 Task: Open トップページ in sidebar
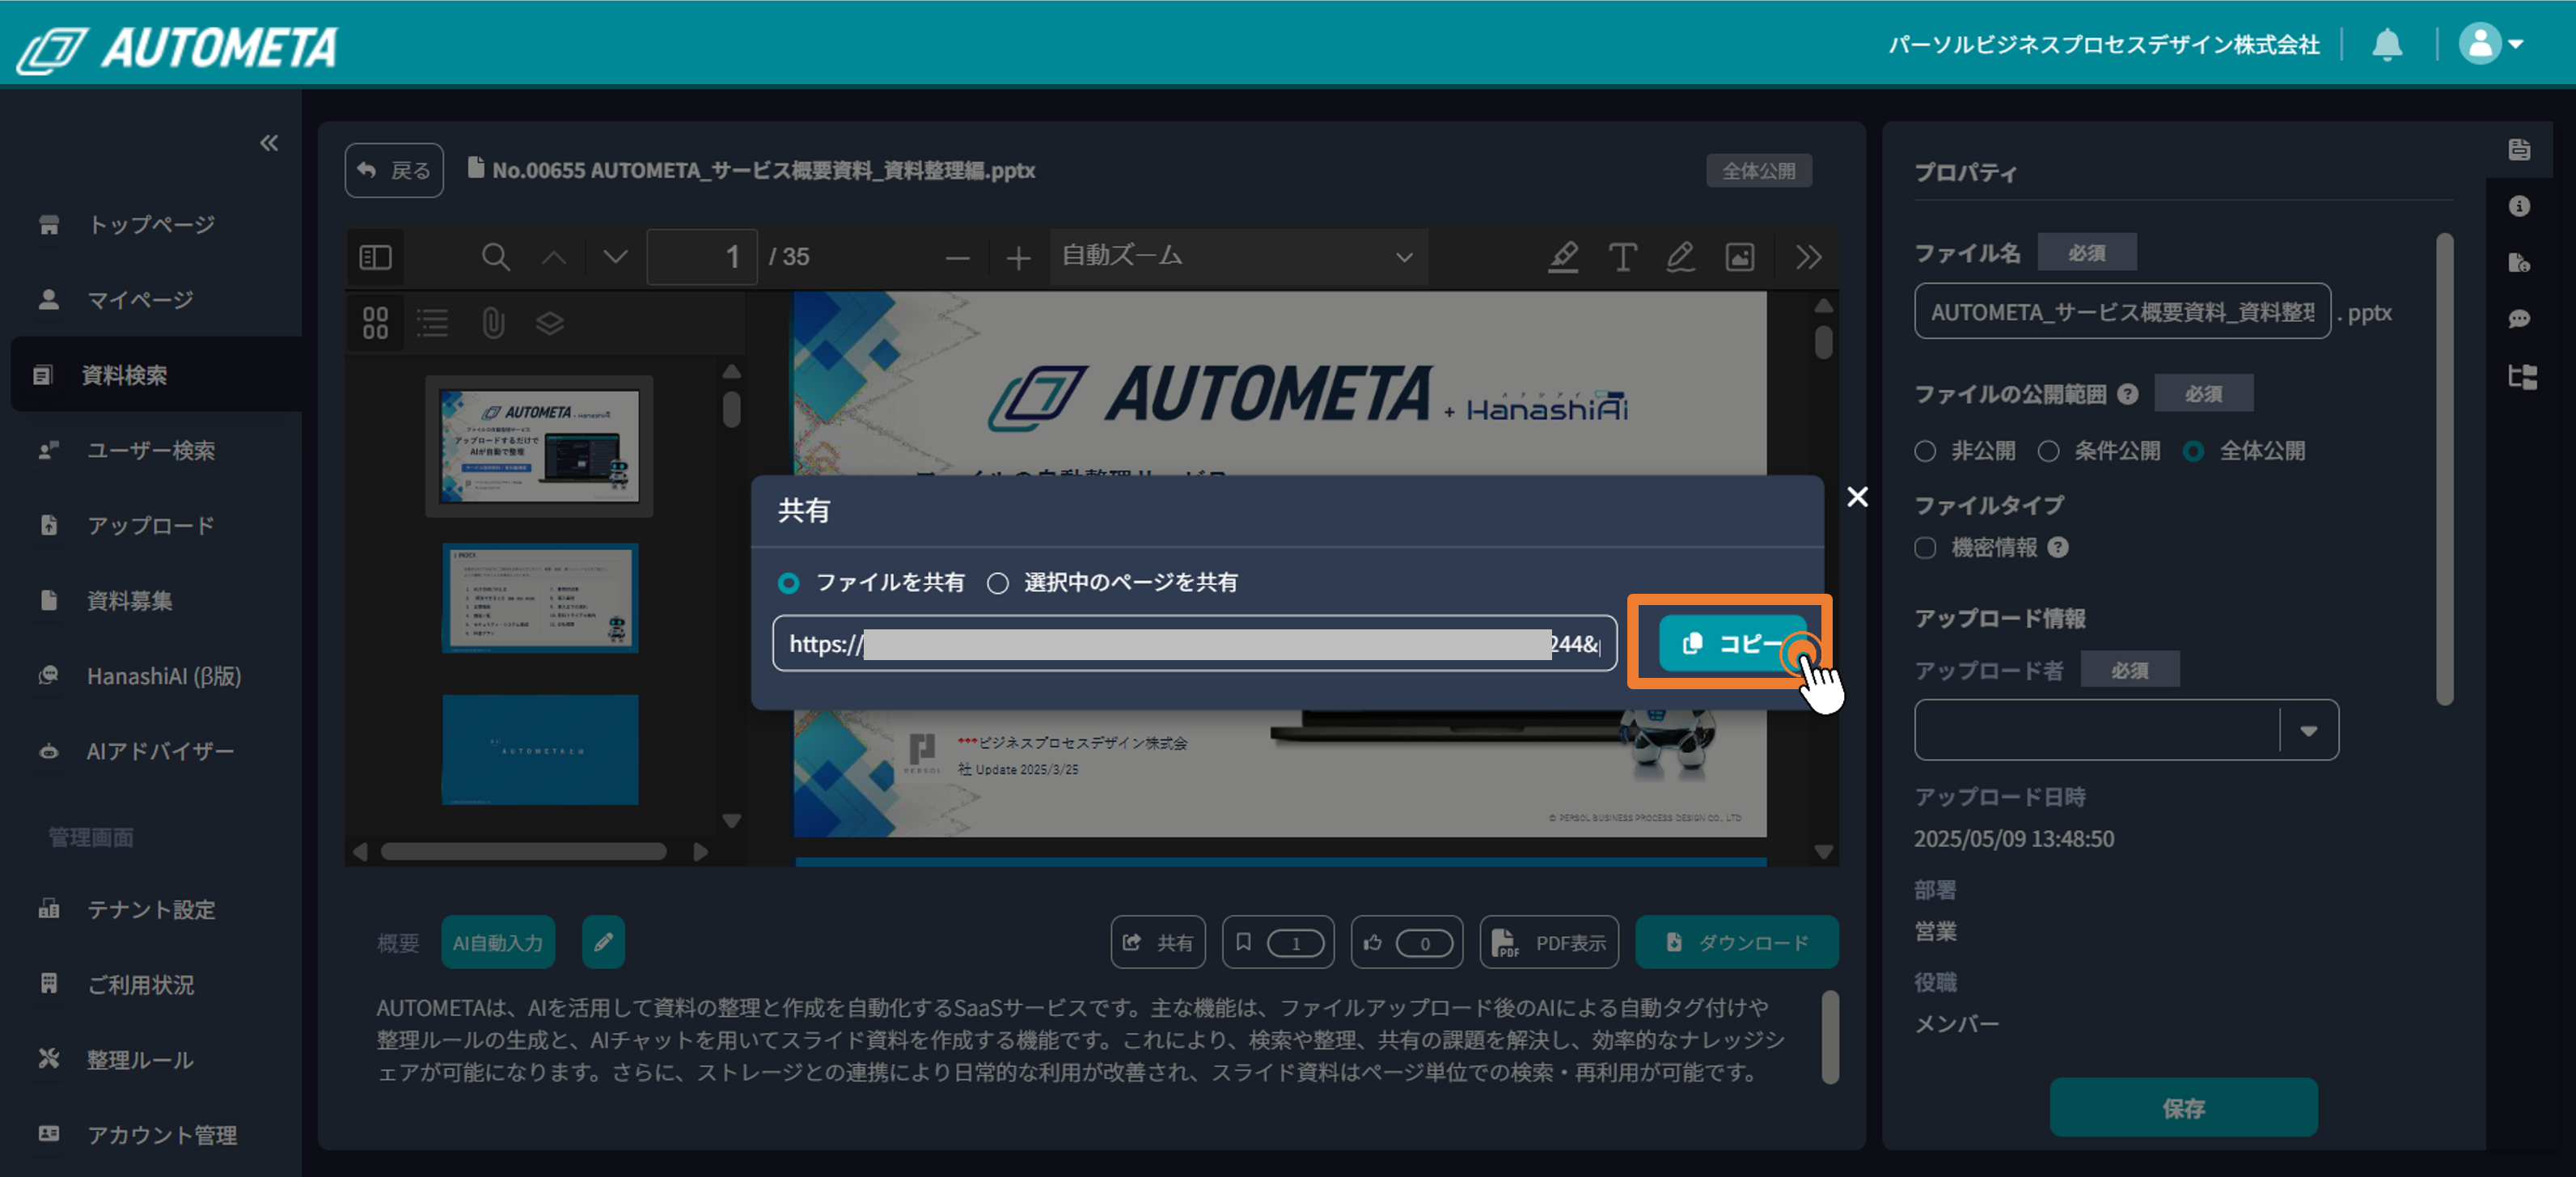pos(150,224)
